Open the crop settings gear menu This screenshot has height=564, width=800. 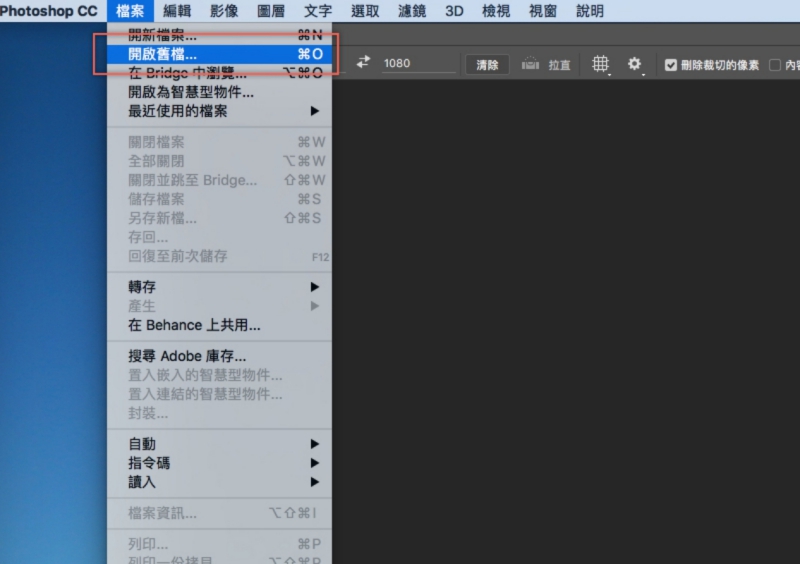[x=634, y=64]
